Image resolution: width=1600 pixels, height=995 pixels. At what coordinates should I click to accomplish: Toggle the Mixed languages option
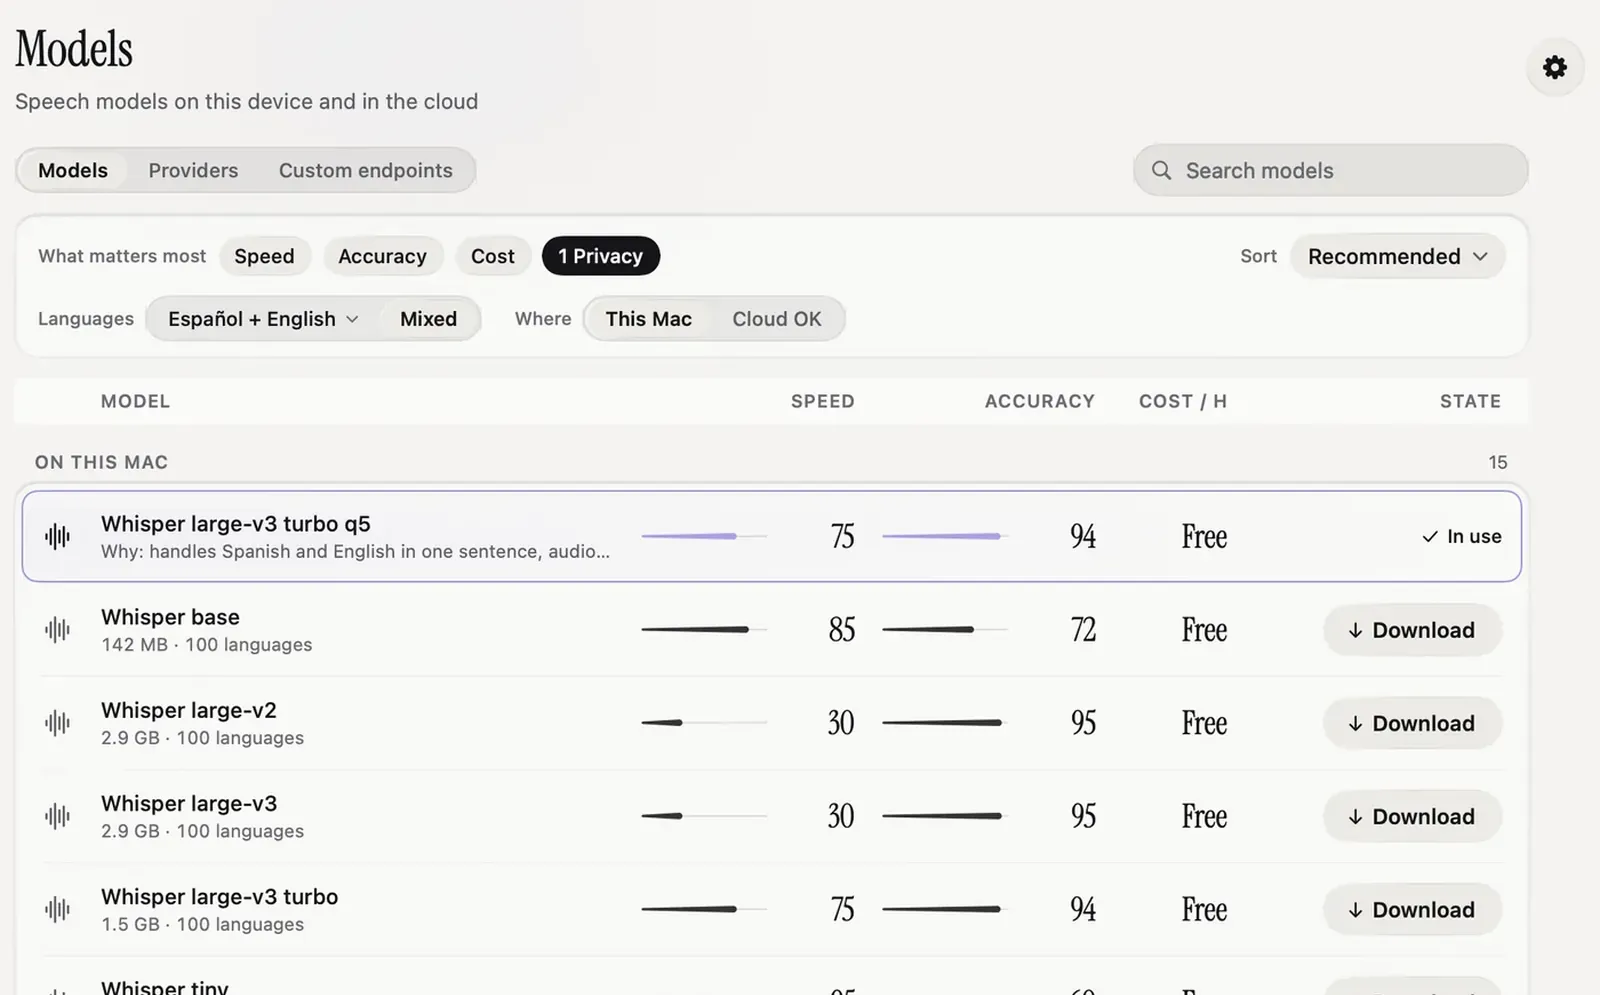tap(429, 319)
